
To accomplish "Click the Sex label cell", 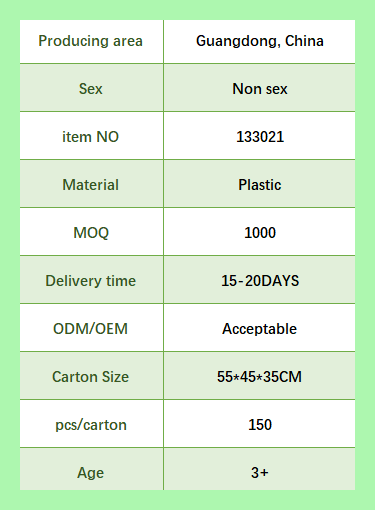I will pos(91,88).
